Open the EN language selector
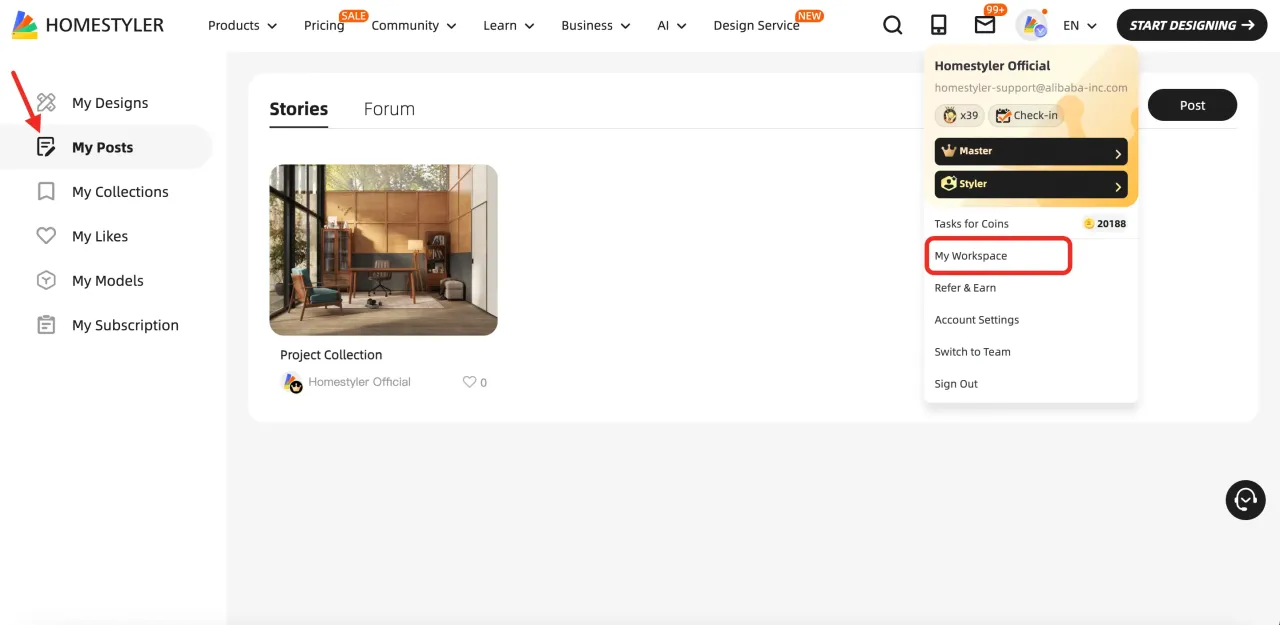The width and height of the screenshot is (1280, 625). click(1079, 26)
